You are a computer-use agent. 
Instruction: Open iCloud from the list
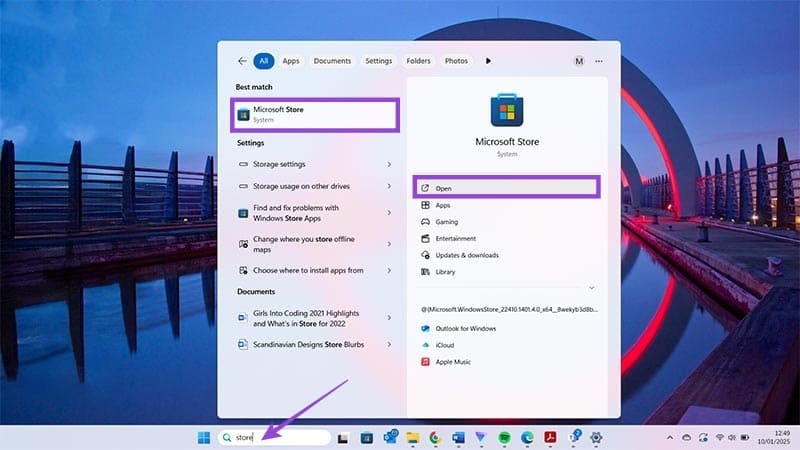444,345
